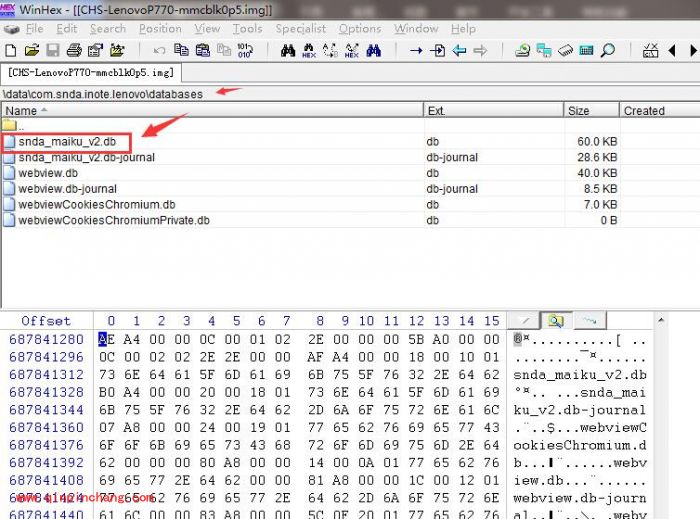Select webviewCookiesChromium.db in file list
The width and height of the screenshot is (700, 519).
point(96,204)
